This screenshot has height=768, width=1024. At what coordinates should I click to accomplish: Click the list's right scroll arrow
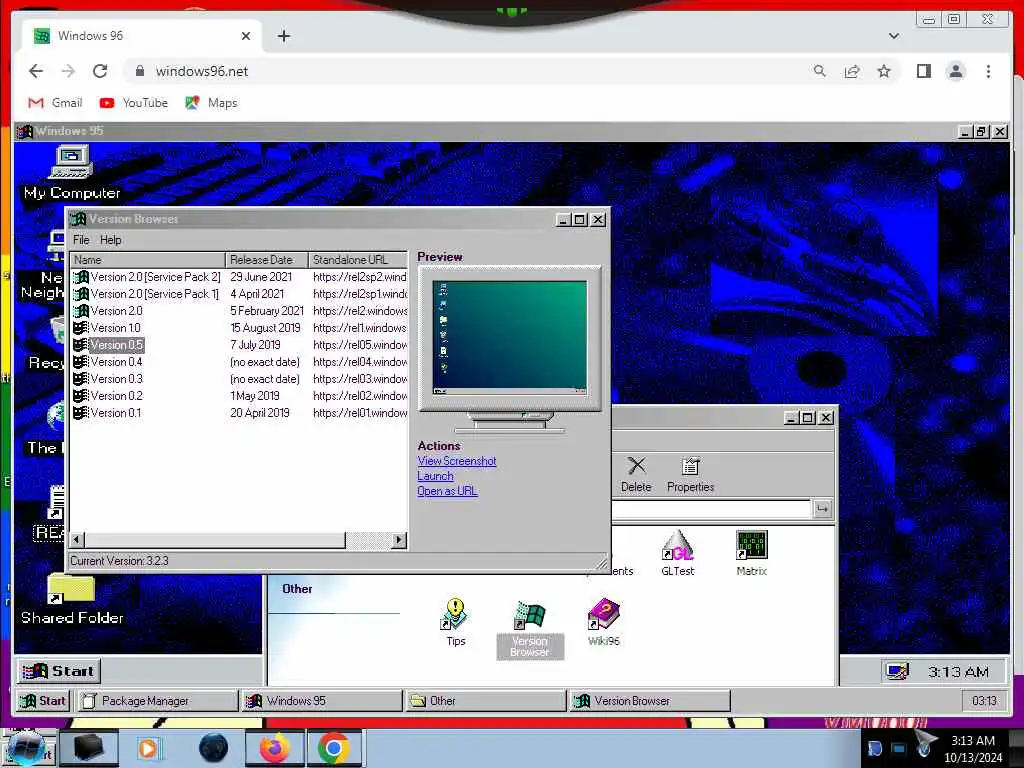point(399,540)
